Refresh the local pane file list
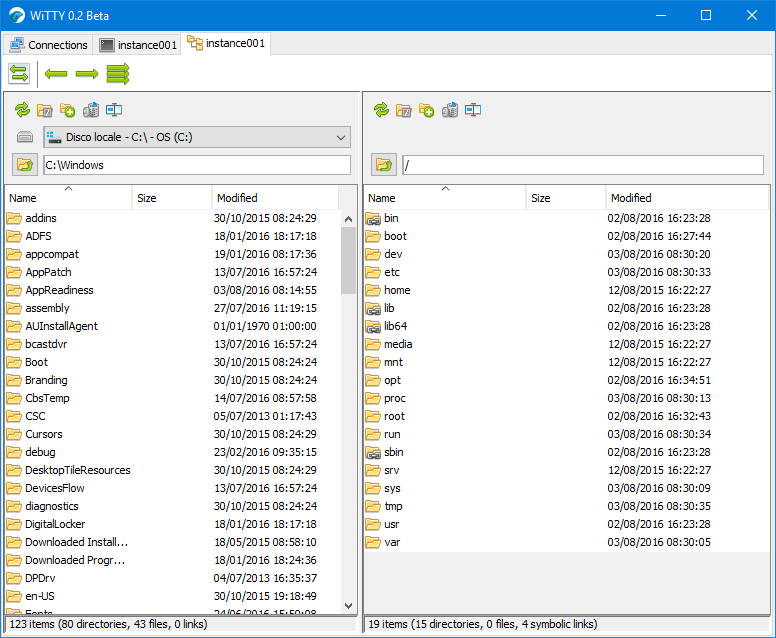 22,110
